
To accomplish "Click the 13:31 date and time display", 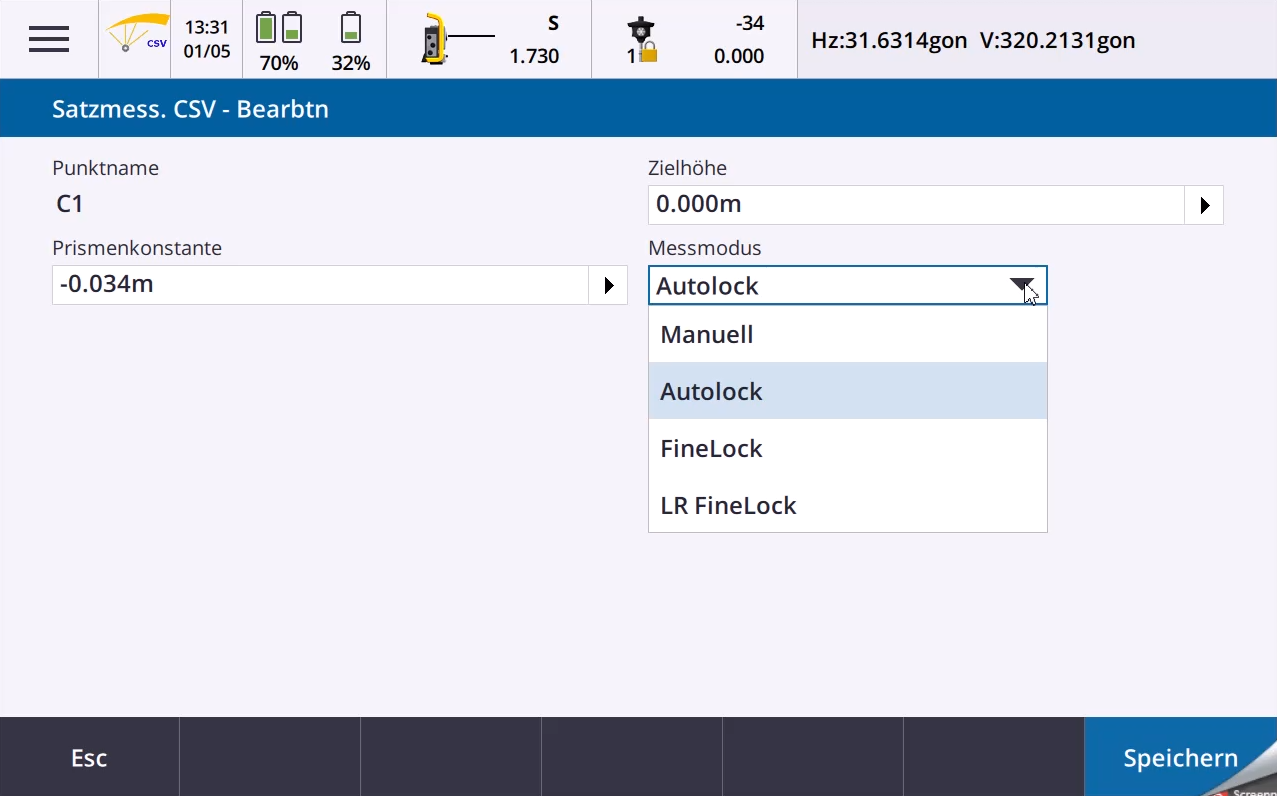I will [x=206, y=39].
